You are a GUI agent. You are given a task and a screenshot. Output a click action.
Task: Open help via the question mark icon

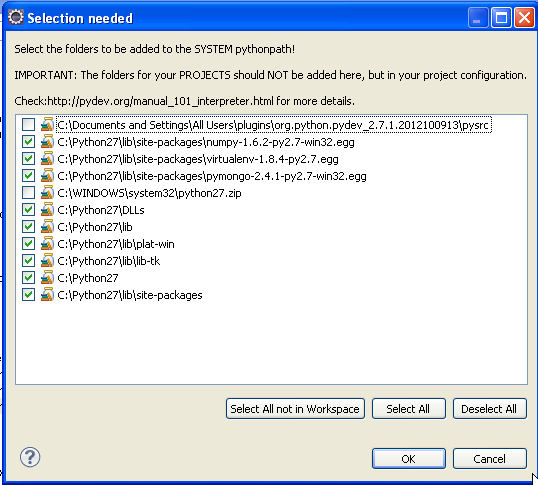30,457
